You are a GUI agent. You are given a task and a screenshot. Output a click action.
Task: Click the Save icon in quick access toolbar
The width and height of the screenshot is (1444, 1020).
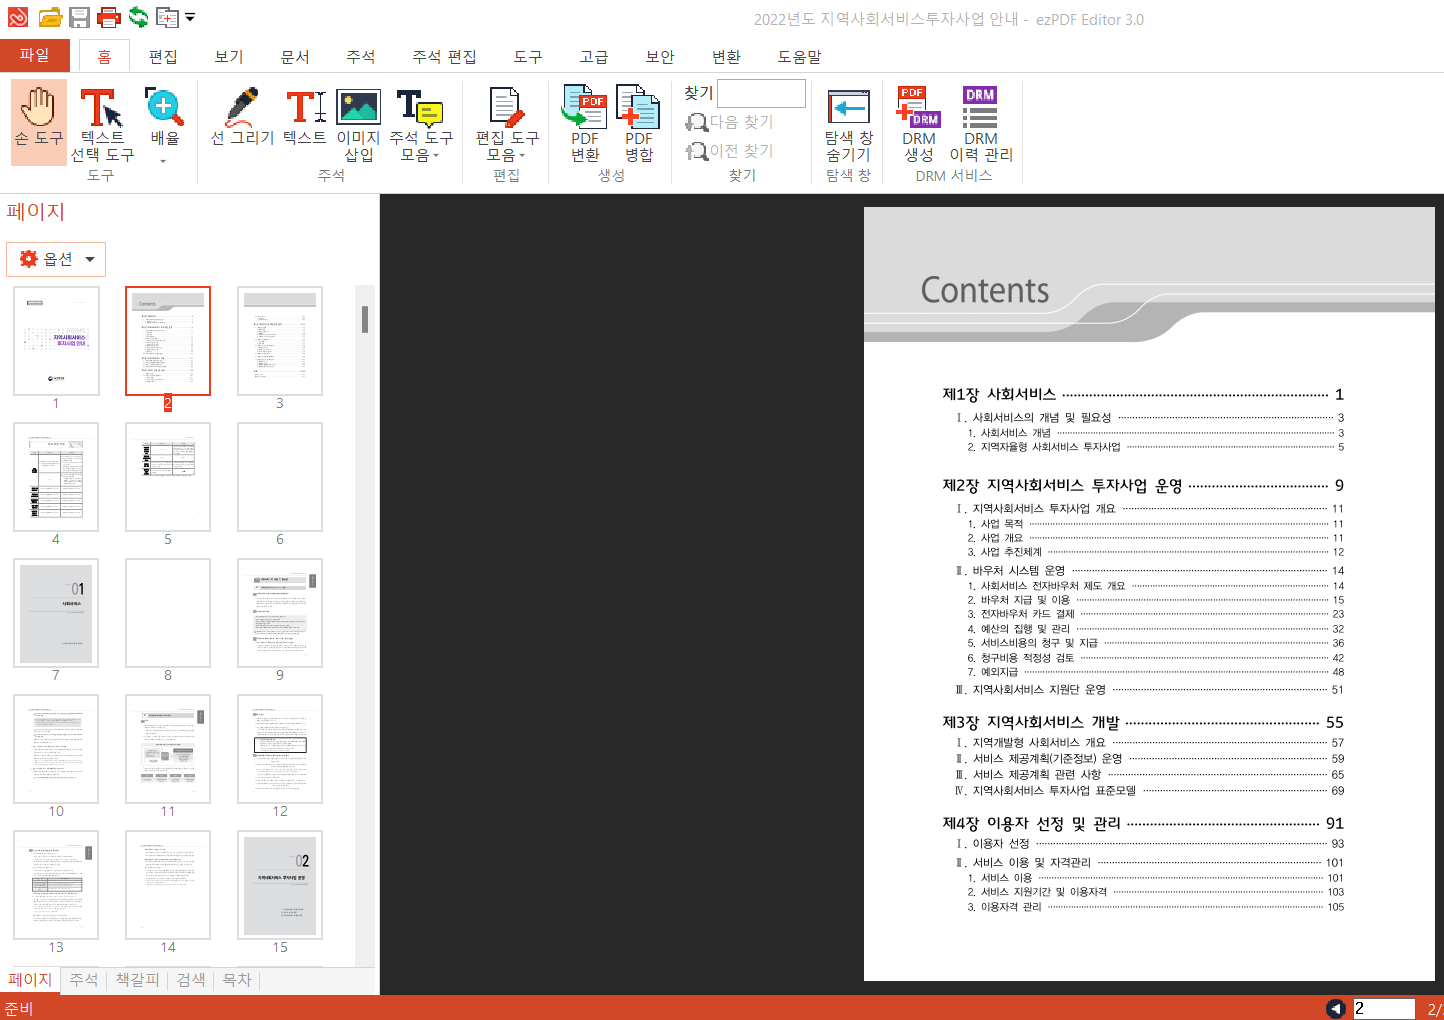(x=79, y=17)
